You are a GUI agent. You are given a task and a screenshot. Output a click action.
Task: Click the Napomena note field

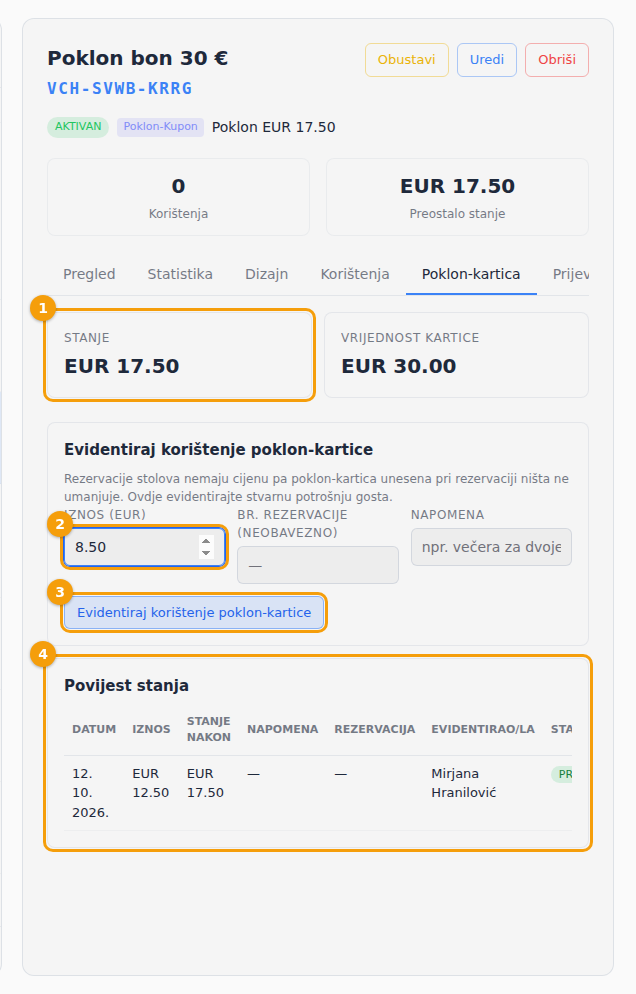491,547
